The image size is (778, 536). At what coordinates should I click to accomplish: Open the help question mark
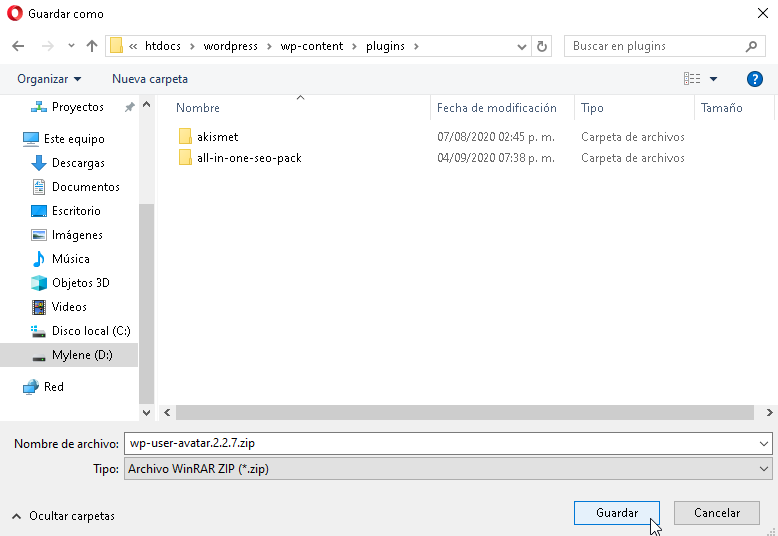coord(754,78)
